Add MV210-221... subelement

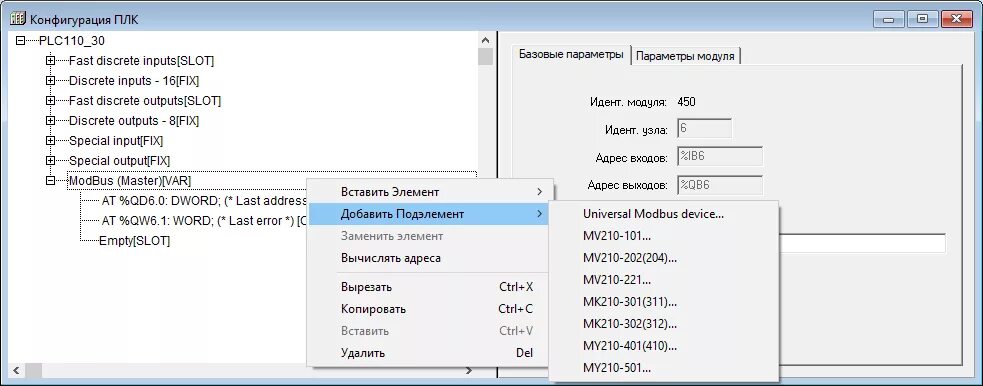click(x=663, y=280)
